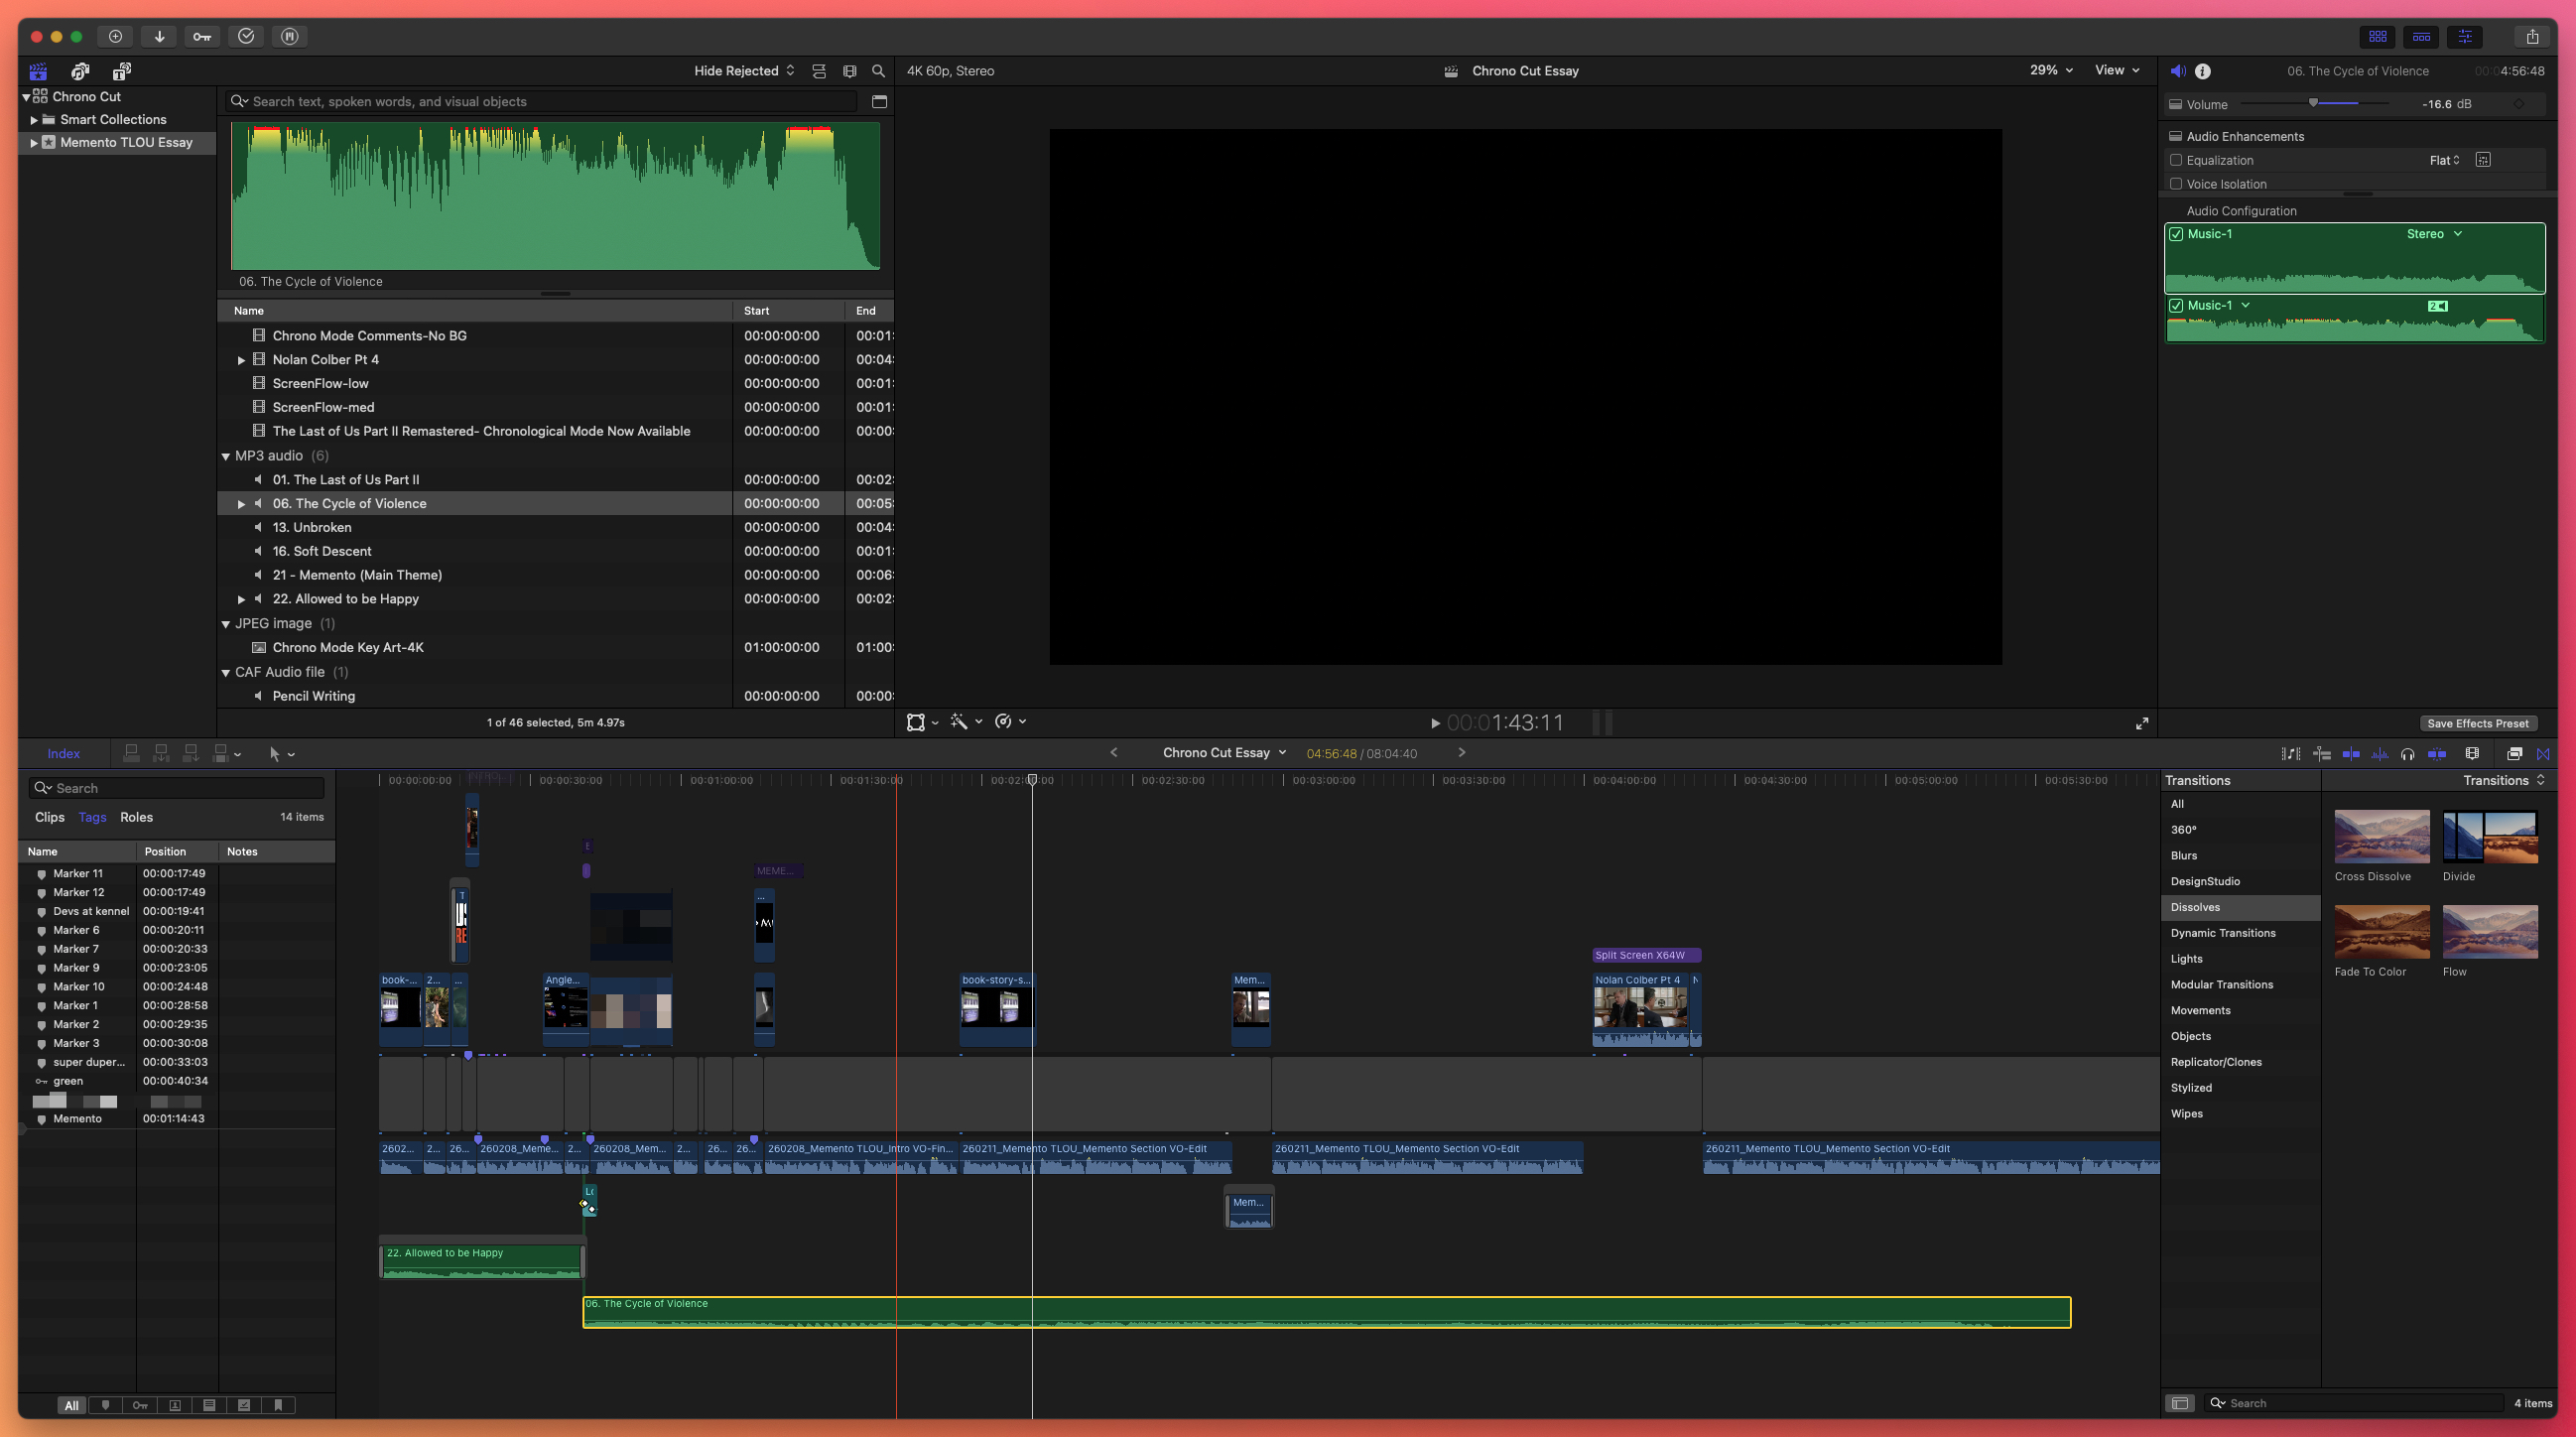Open the Keyword Editor key icon
Image resolution: width=2576 pixels, height=1437 pixels.
pyautogui.click(x=202, y=37)
